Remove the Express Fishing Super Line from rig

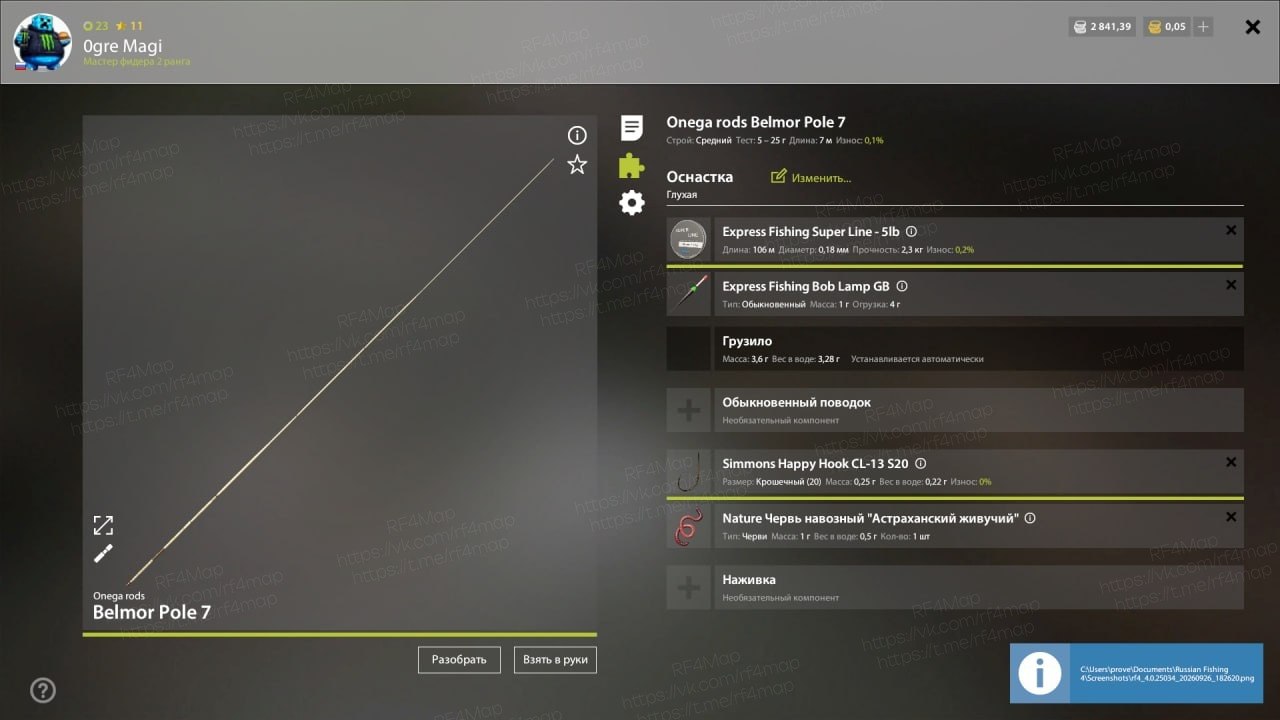point(1231,231)
